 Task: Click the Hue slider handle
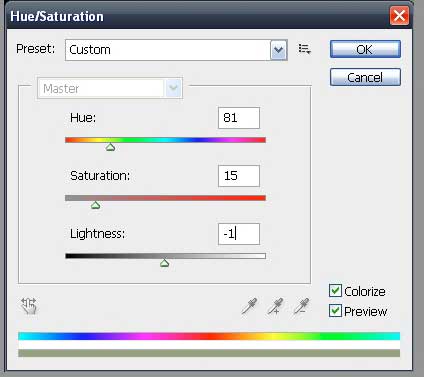(110, 147)
